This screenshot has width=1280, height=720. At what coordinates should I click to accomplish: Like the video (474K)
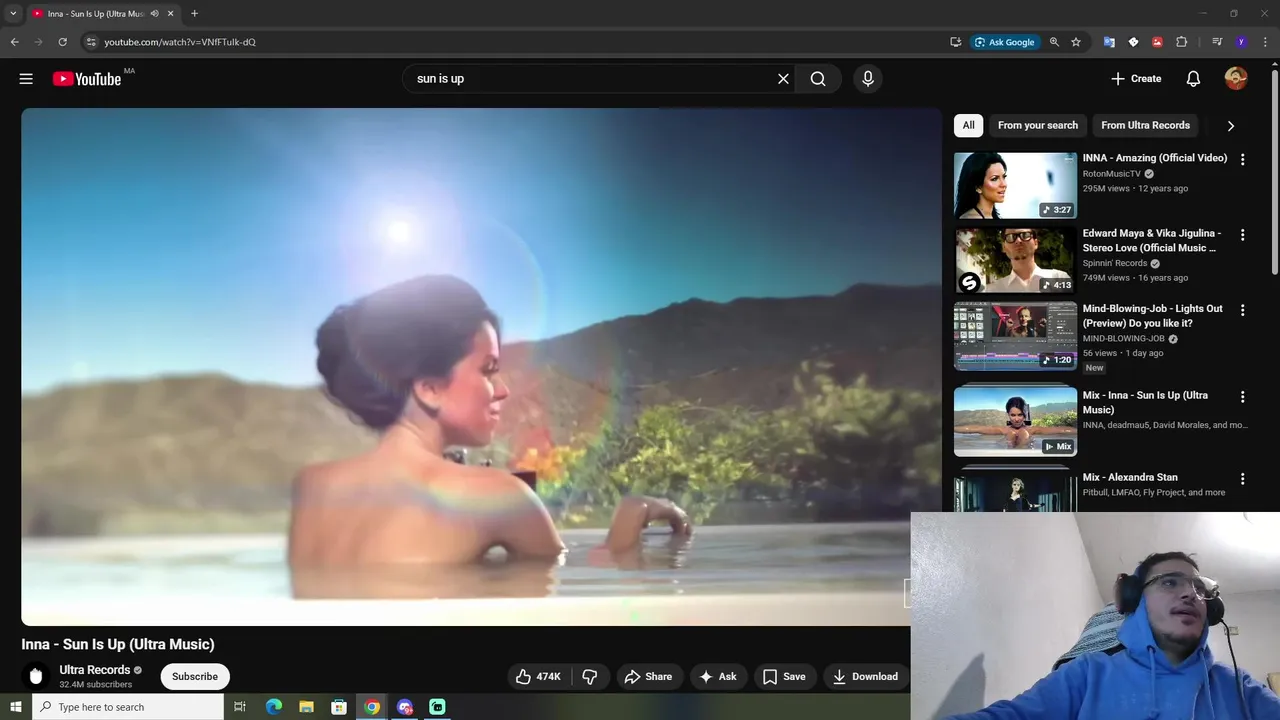click(538, 677)
